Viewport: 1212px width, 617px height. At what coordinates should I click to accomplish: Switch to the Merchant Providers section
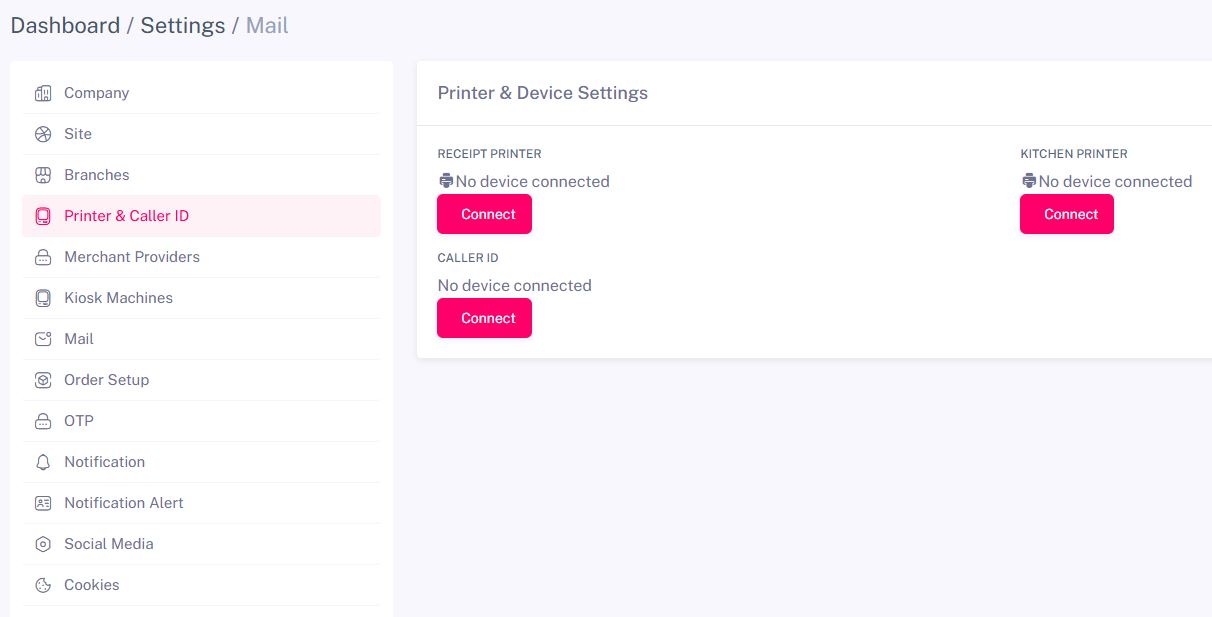click(x=131, y=256)
